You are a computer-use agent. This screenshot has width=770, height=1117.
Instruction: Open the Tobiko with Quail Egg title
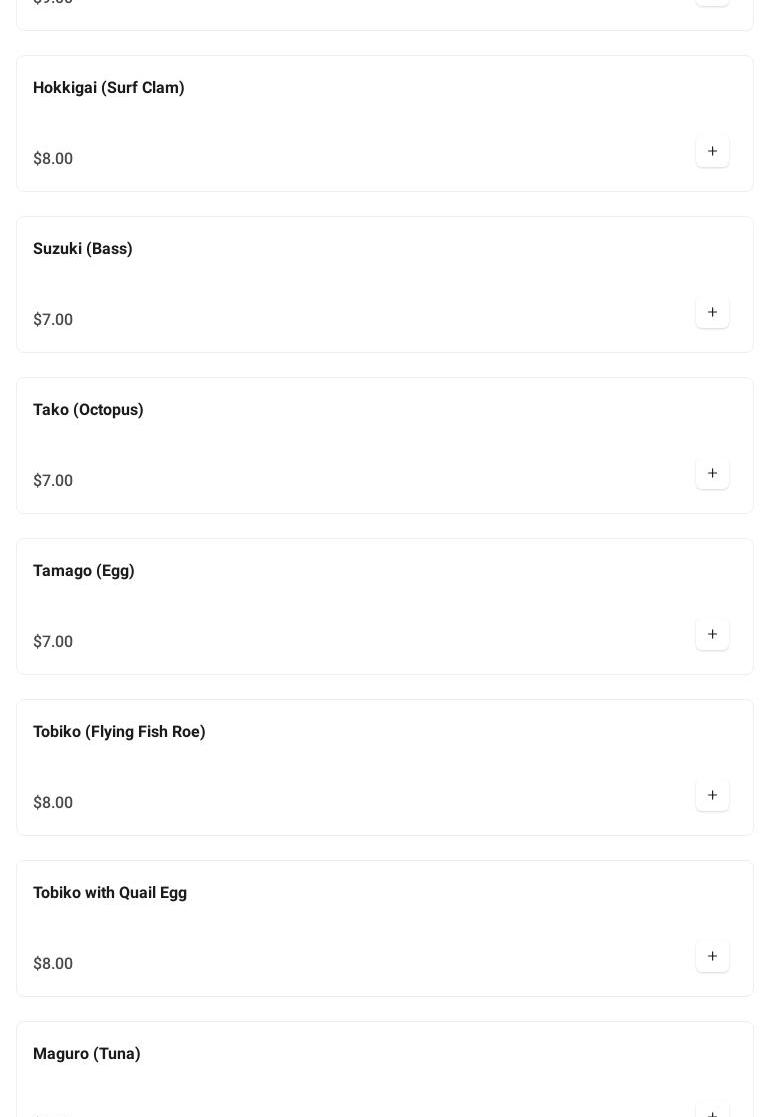tap(110, 893)
